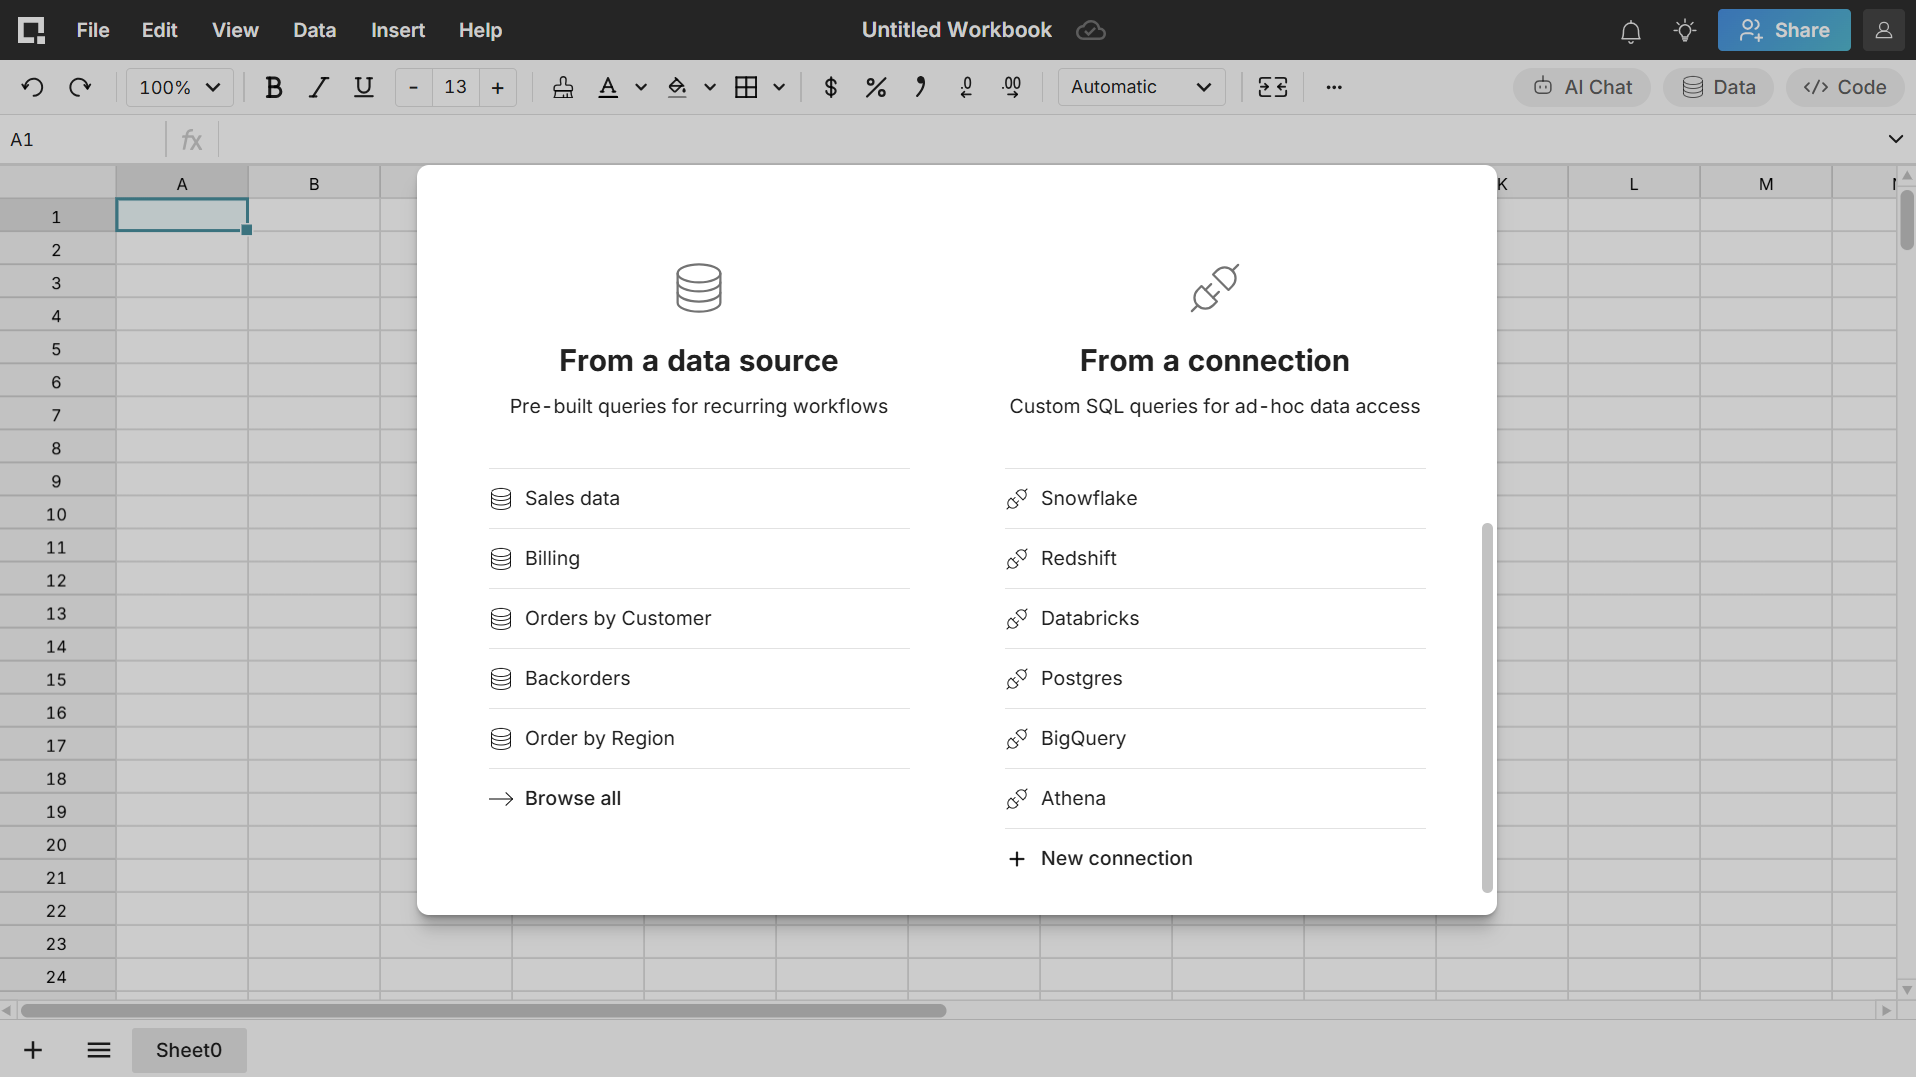The width and height of the screenshot is (1916, 1077).
Task: Choose the Athena connection
Action: [x=1215, y=798]
